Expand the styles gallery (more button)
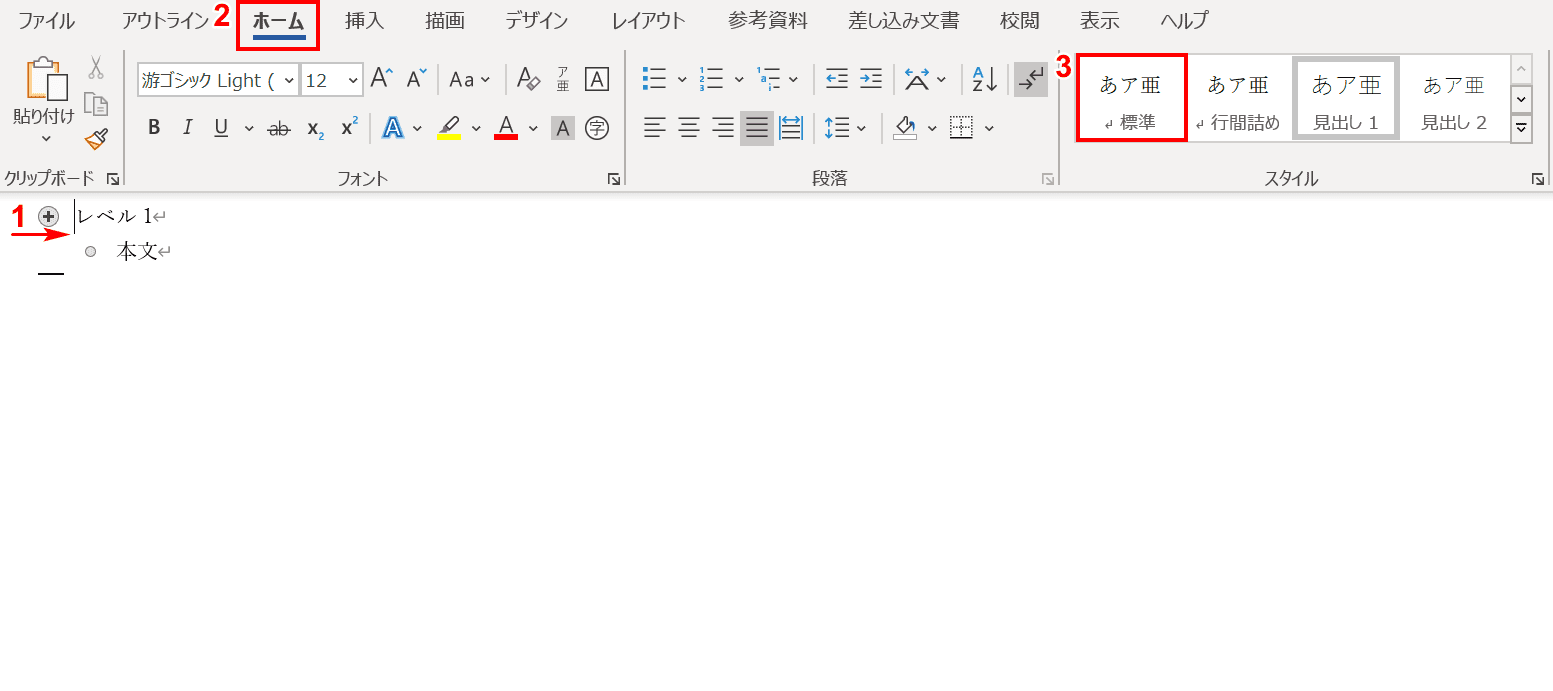The image size is (1553, 691). coord(1521,128)
